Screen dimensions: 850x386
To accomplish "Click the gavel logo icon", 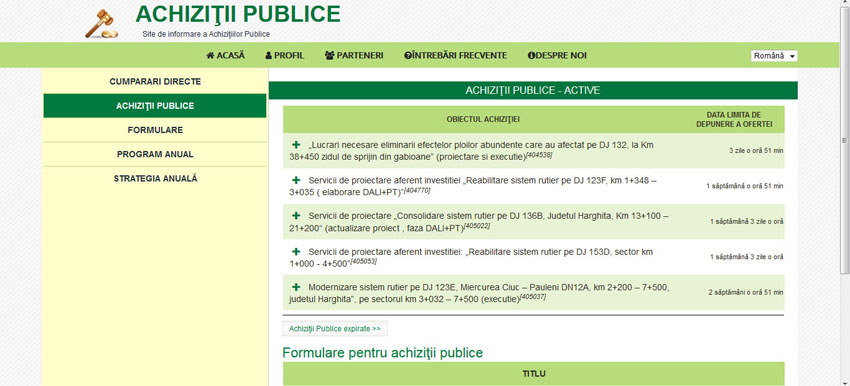I will click(101, 24).
